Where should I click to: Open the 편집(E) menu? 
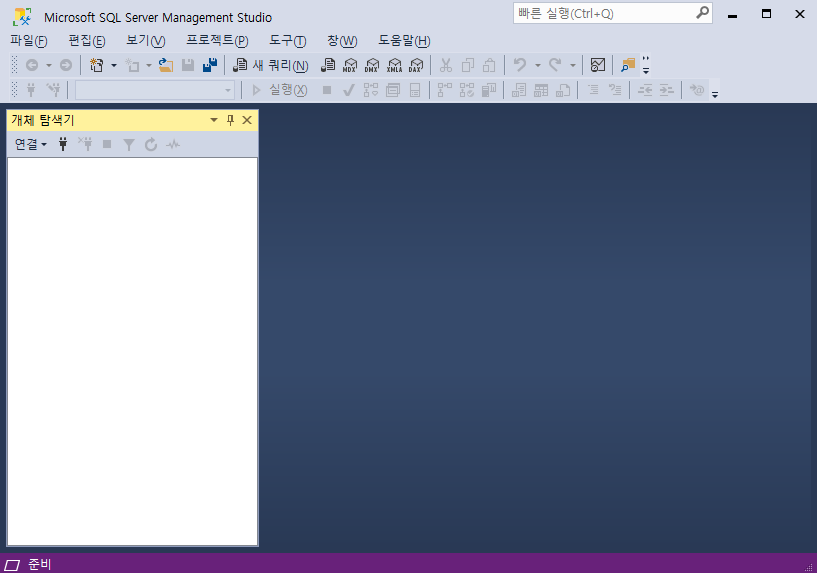pos(87,41)
